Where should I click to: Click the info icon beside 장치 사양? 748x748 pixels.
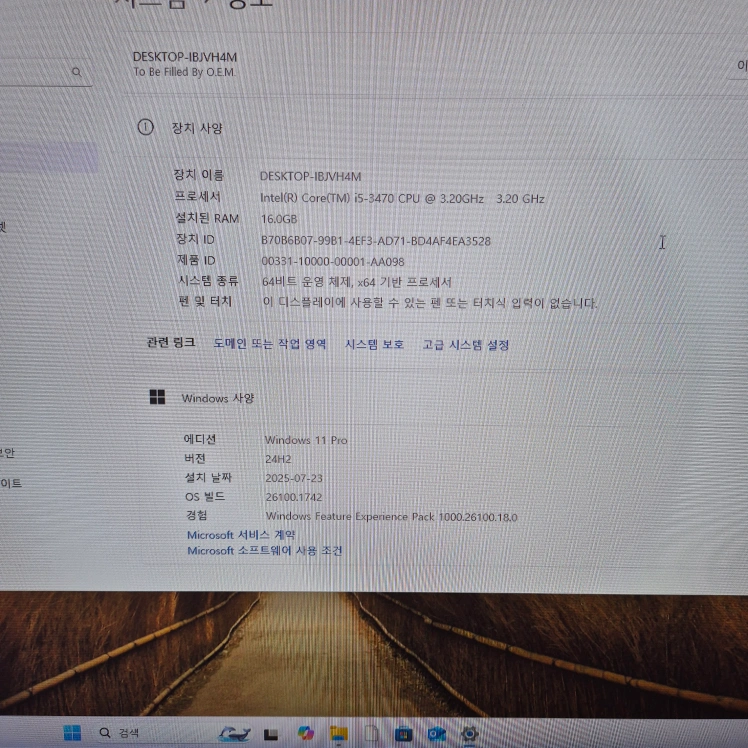[x=145, y=127]
